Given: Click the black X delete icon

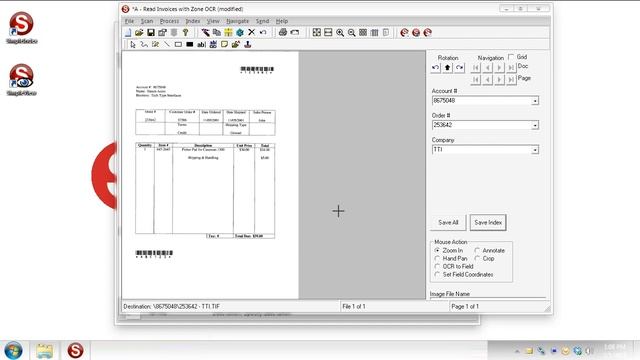Looking at the screenshot, I should (x=251, y=33).
